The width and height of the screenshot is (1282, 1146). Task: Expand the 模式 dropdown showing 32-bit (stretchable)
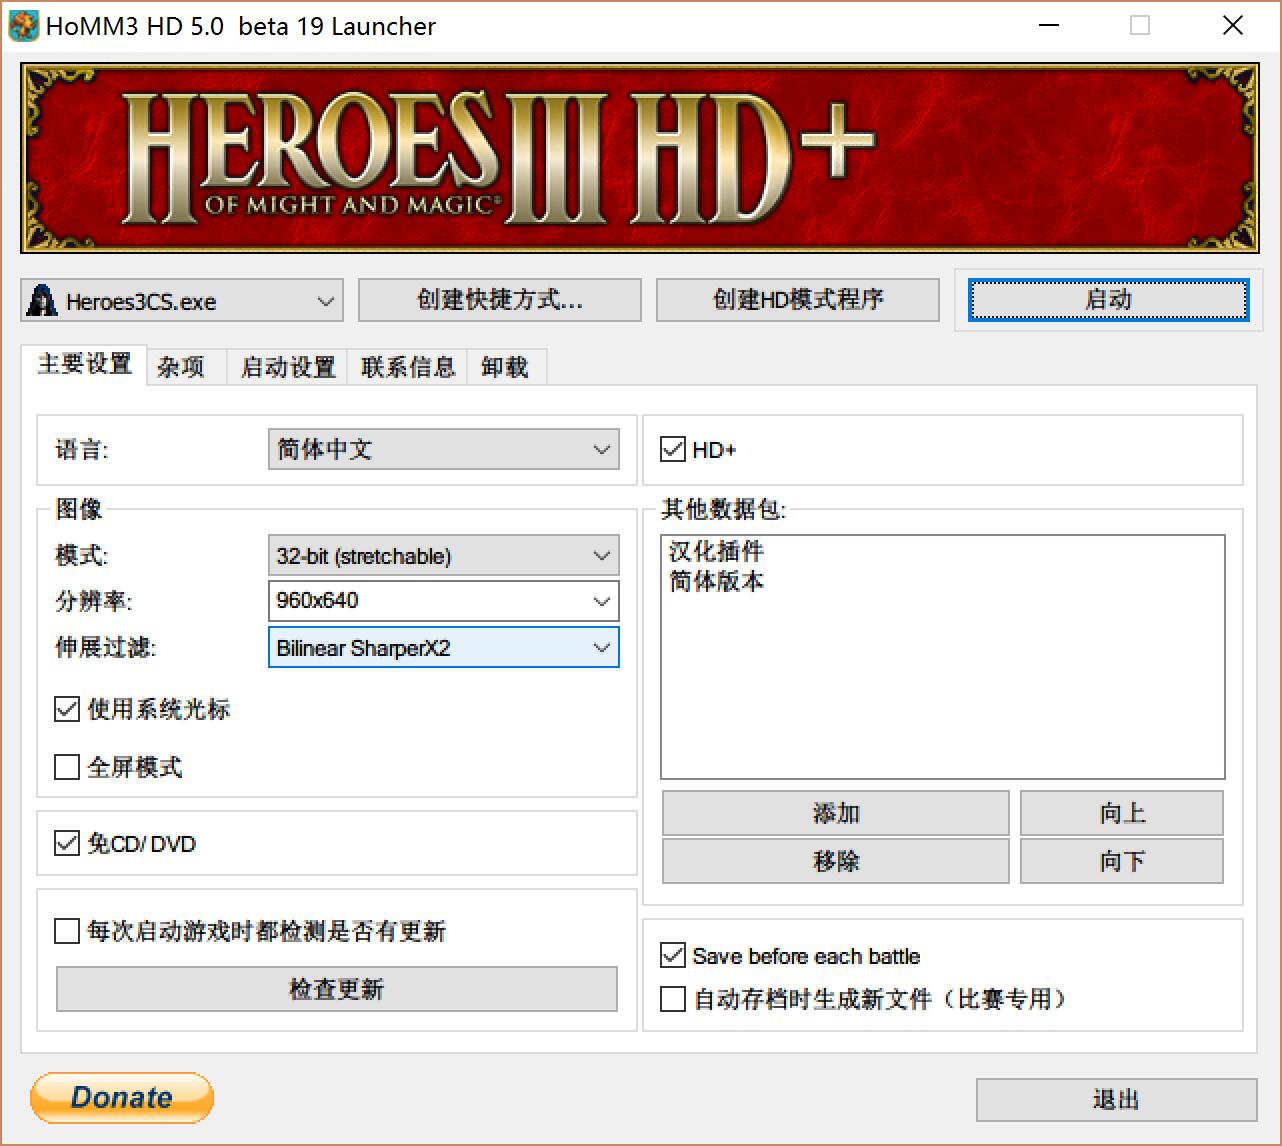pos(444,555)
